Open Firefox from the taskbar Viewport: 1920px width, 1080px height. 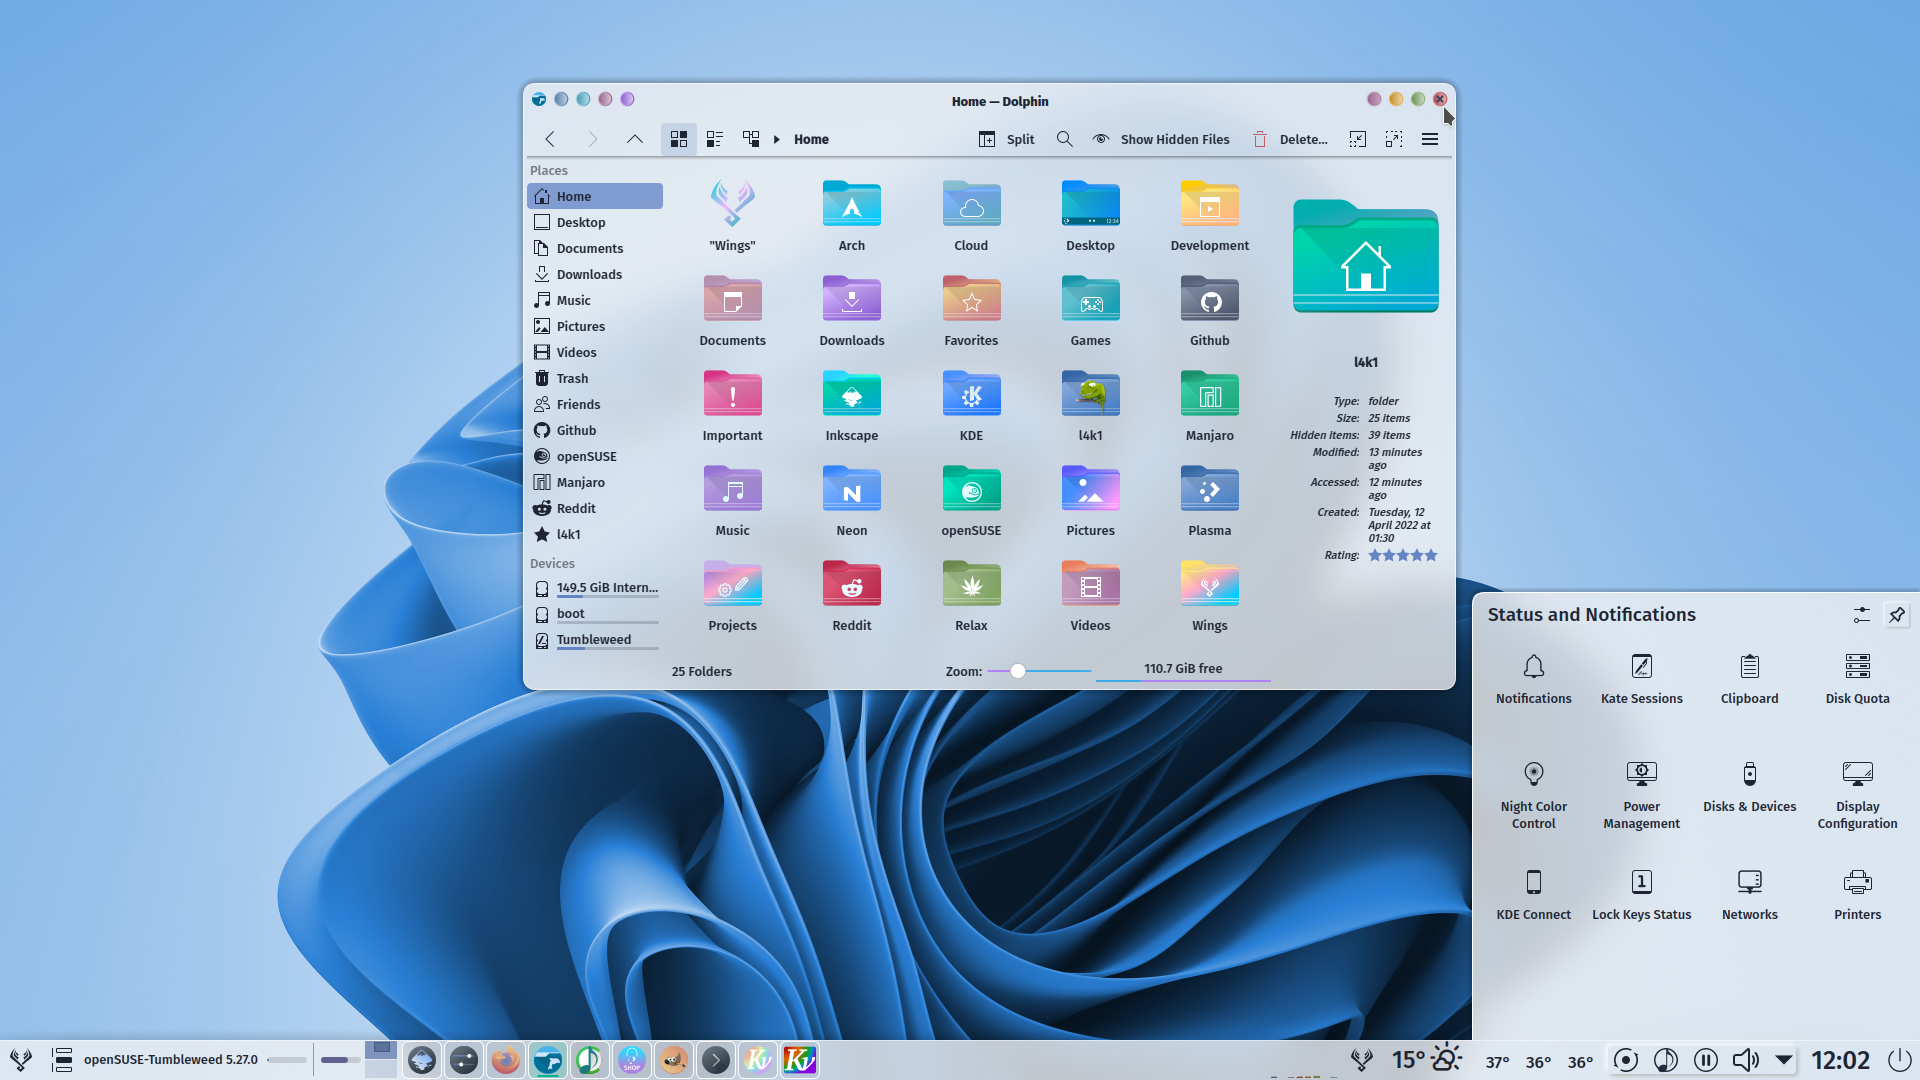coord(506,1060)
